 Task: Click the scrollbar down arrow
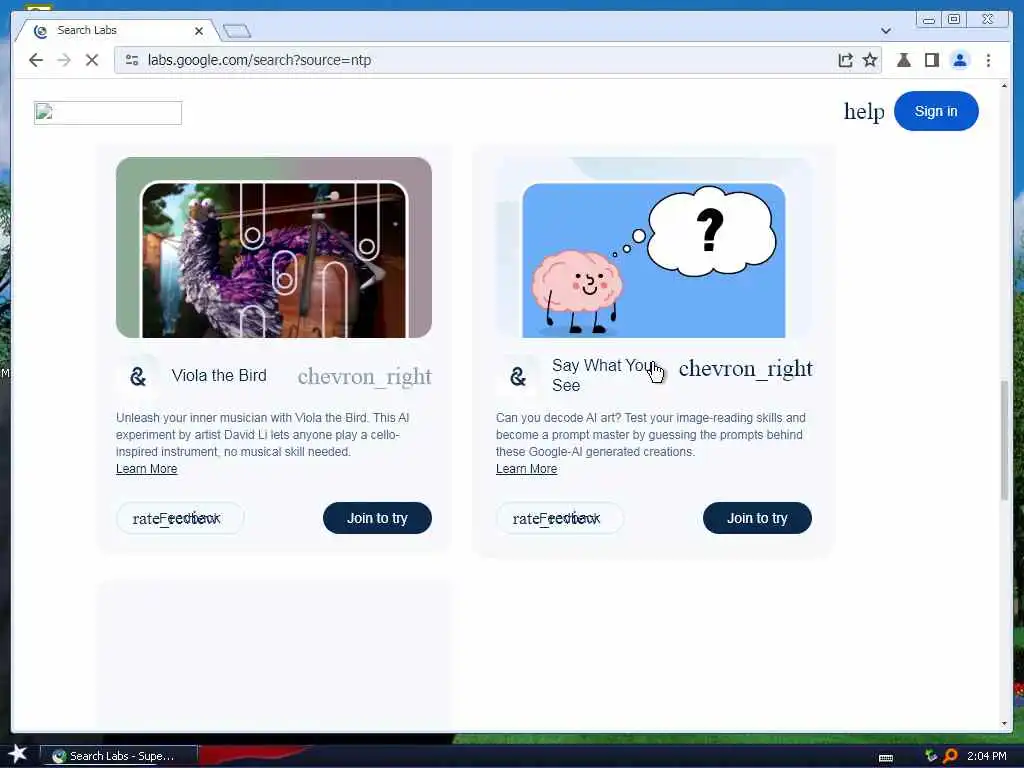pos(1004,724)
